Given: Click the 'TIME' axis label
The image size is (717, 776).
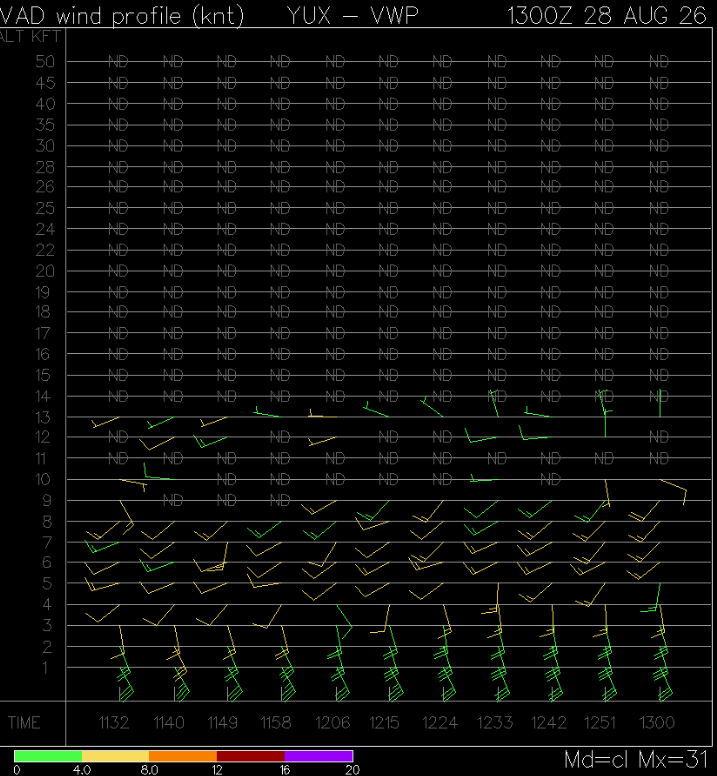Looking at the screenshot, I should tap(24, 723).
